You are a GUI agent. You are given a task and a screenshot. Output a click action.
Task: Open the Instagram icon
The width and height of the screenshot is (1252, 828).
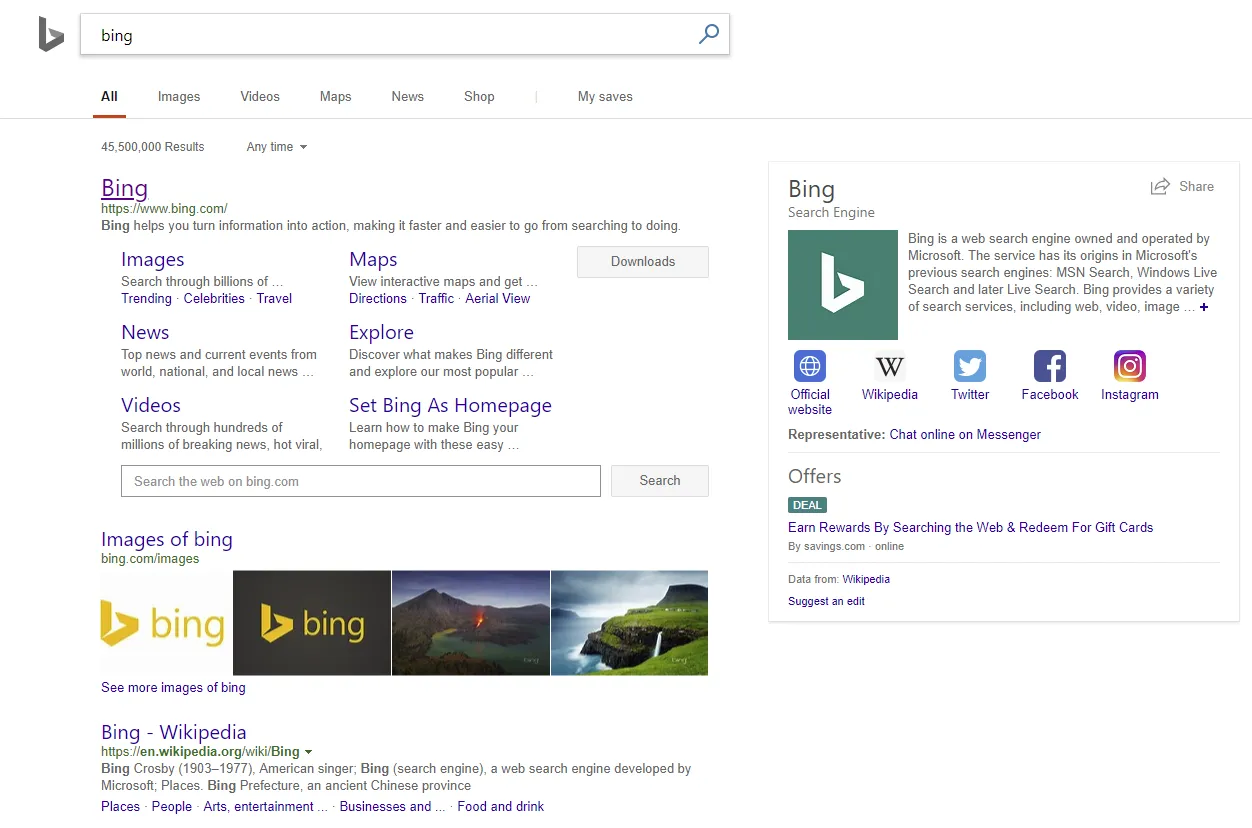(1130, 366)
